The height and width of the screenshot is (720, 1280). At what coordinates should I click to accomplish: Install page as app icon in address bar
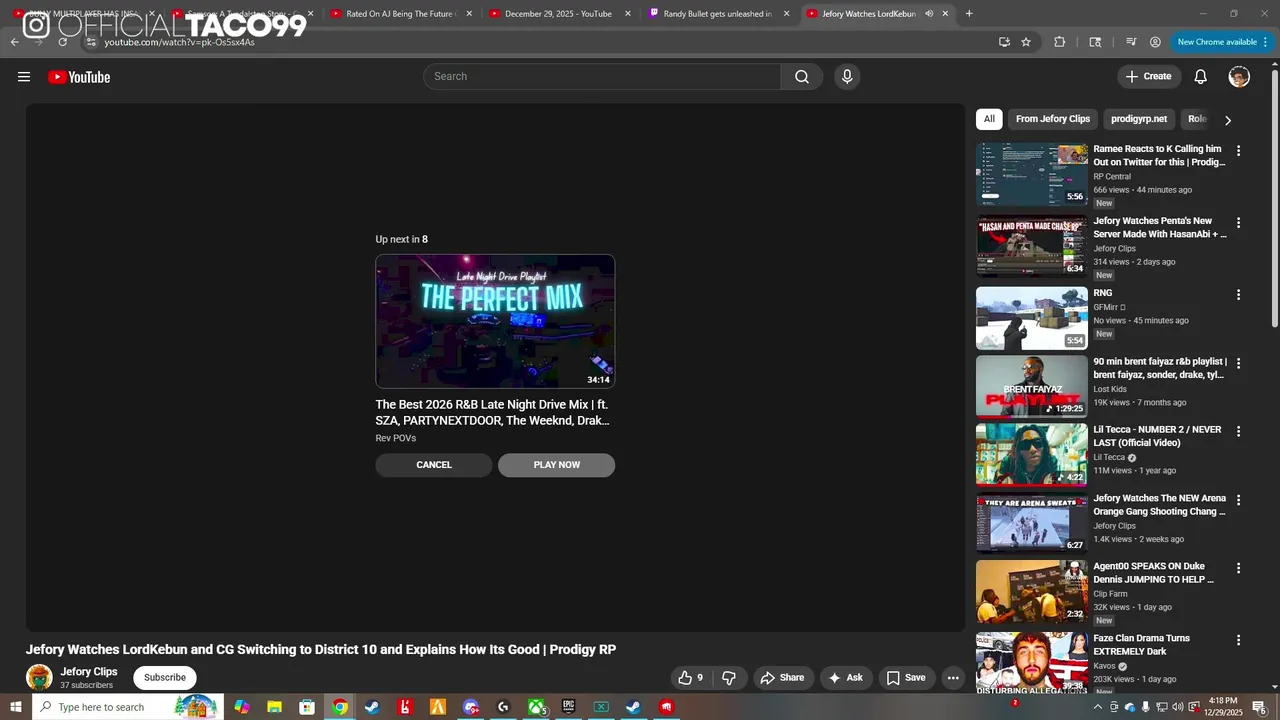click(x=1004, y=42)
